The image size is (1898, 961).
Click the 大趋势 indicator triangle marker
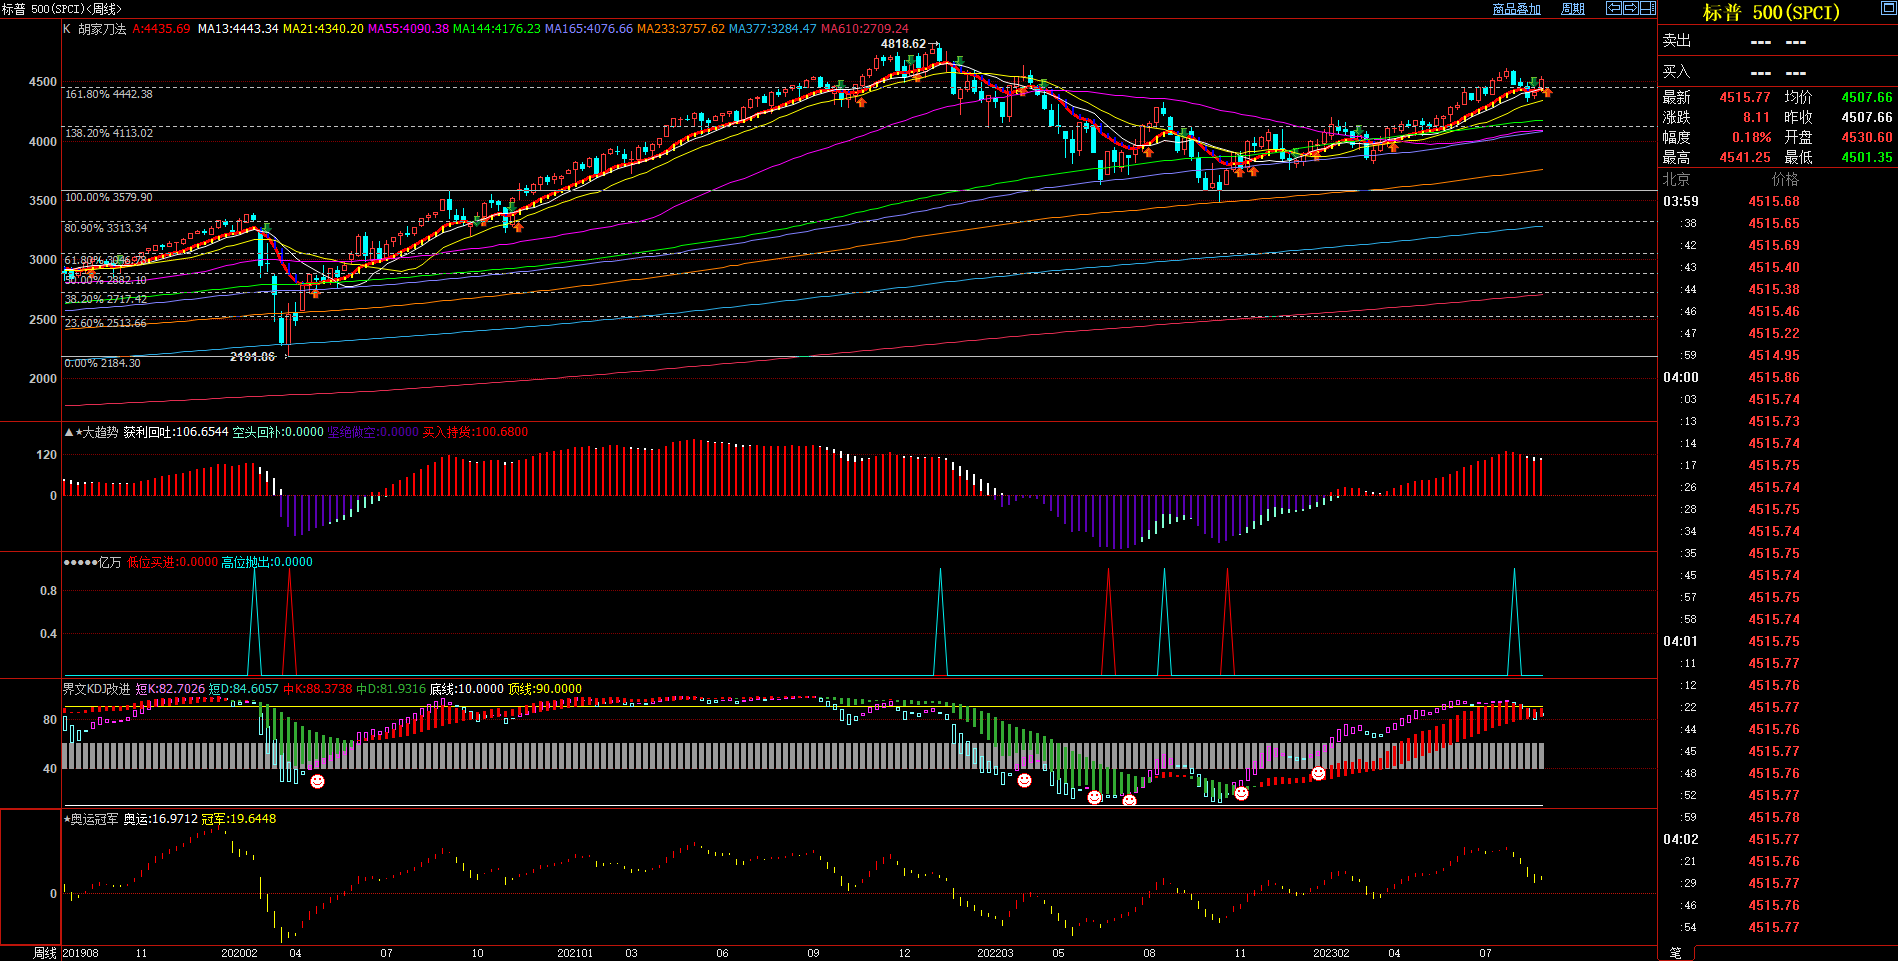coord(68,432)
